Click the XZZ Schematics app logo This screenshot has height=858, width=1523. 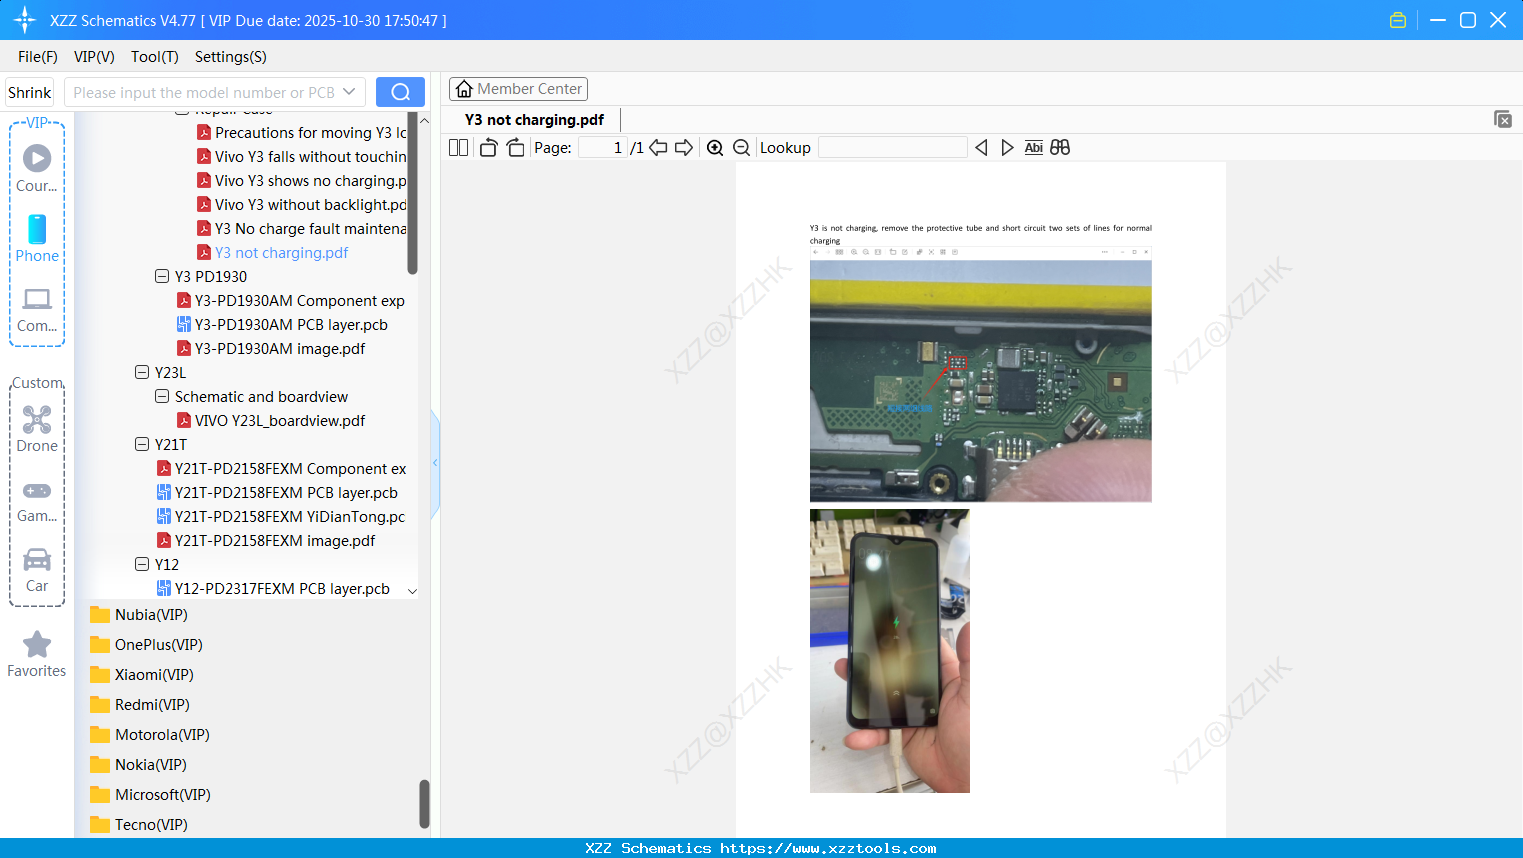[x=25, y=20]
